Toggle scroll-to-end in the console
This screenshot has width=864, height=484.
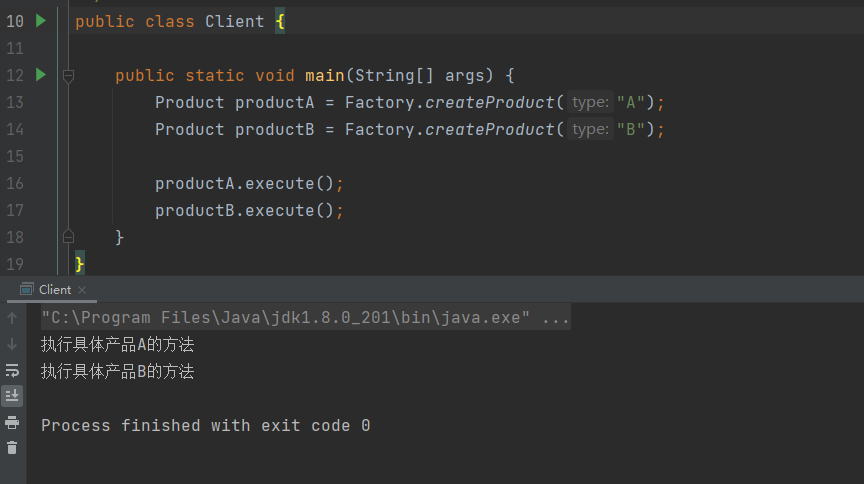(x=12, y=396)
